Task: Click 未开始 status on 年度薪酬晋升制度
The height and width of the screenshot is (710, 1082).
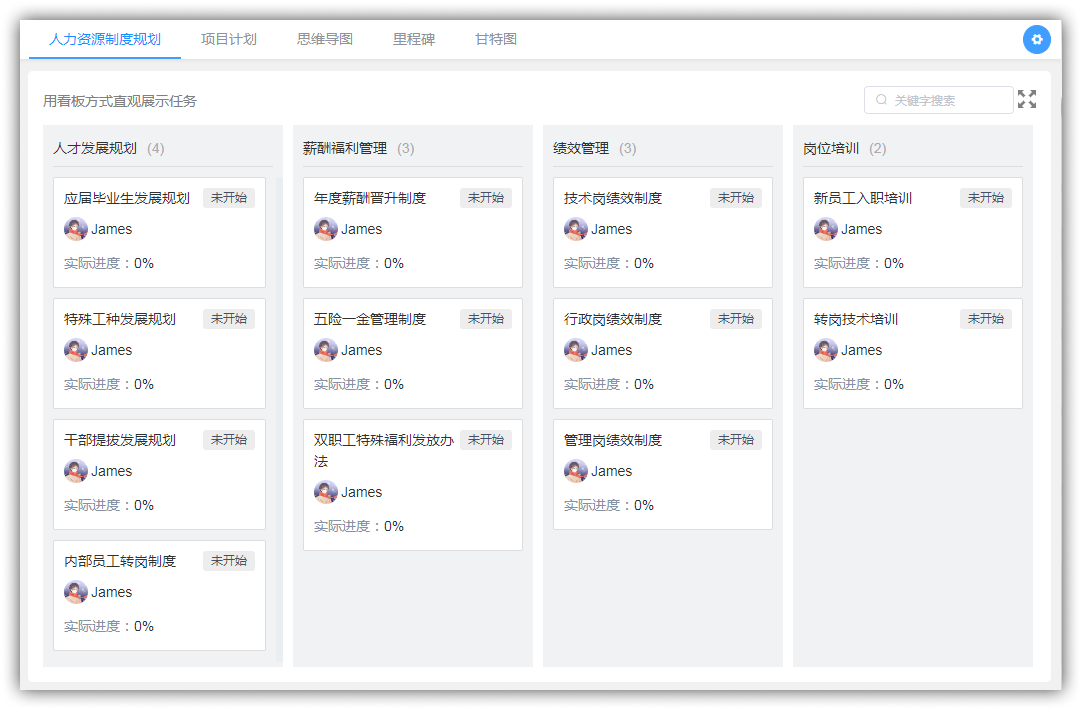Action: [x=486, y=198]
